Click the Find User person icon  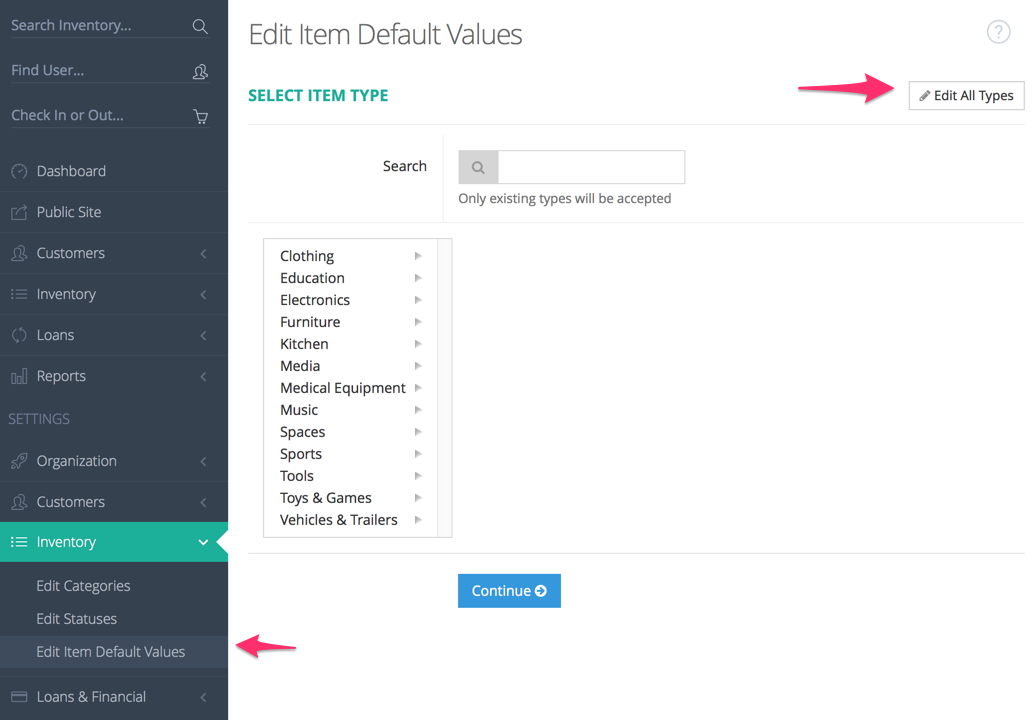[200, 72]
